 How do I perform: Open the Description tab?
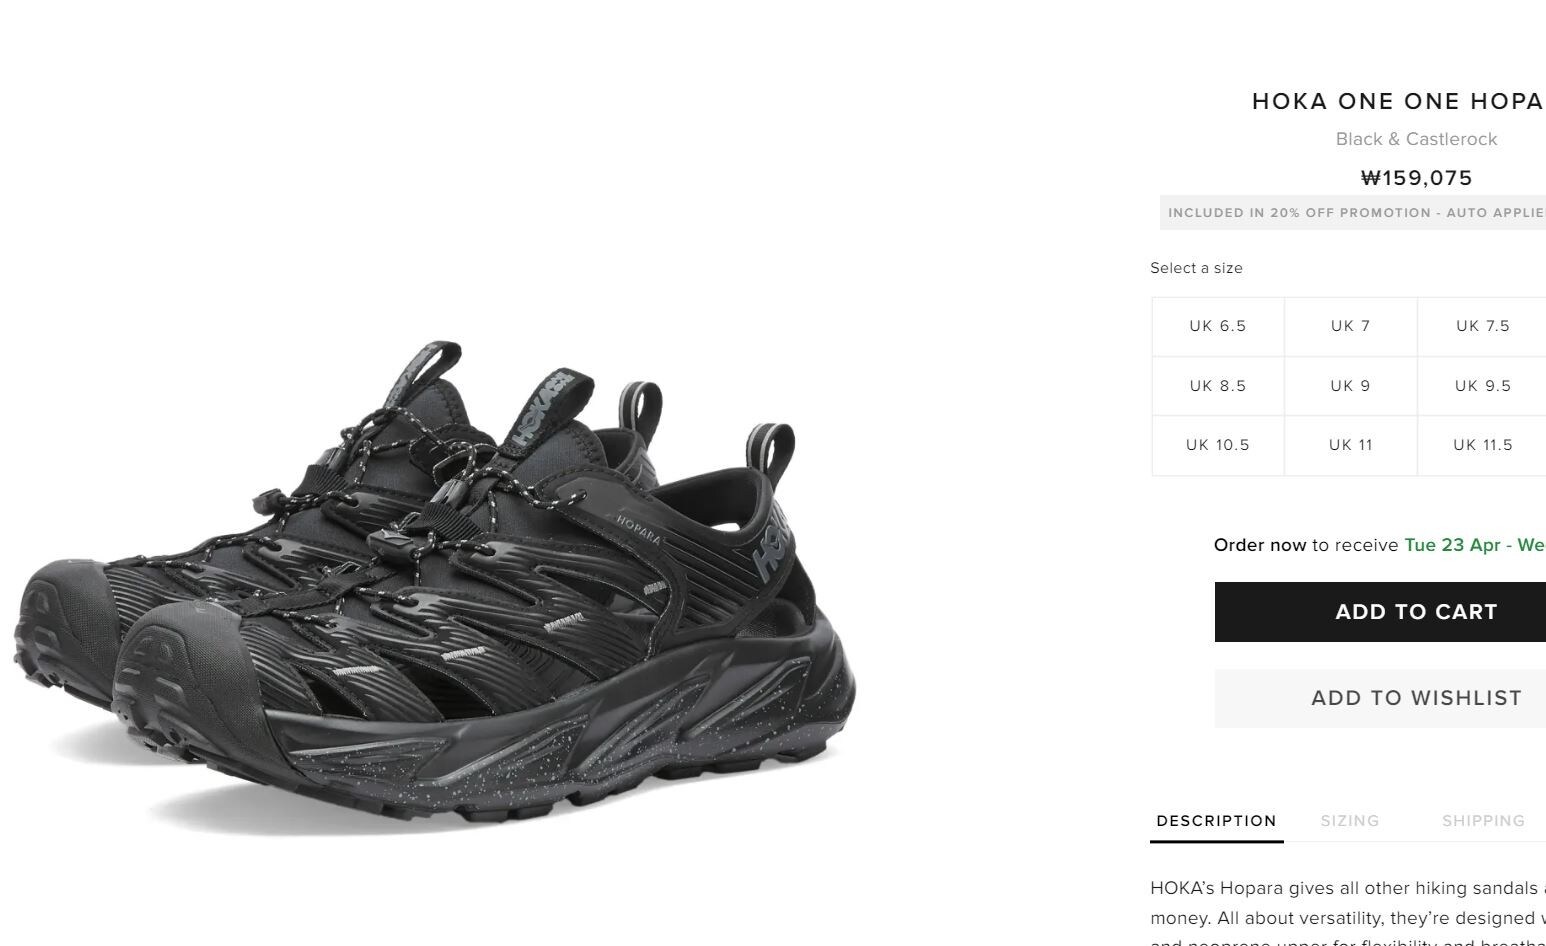1216,821
